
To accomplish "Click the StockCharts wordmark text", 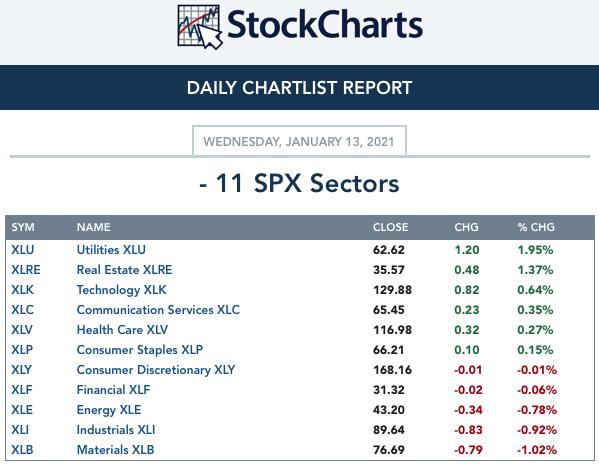I will tap(325, 25).
